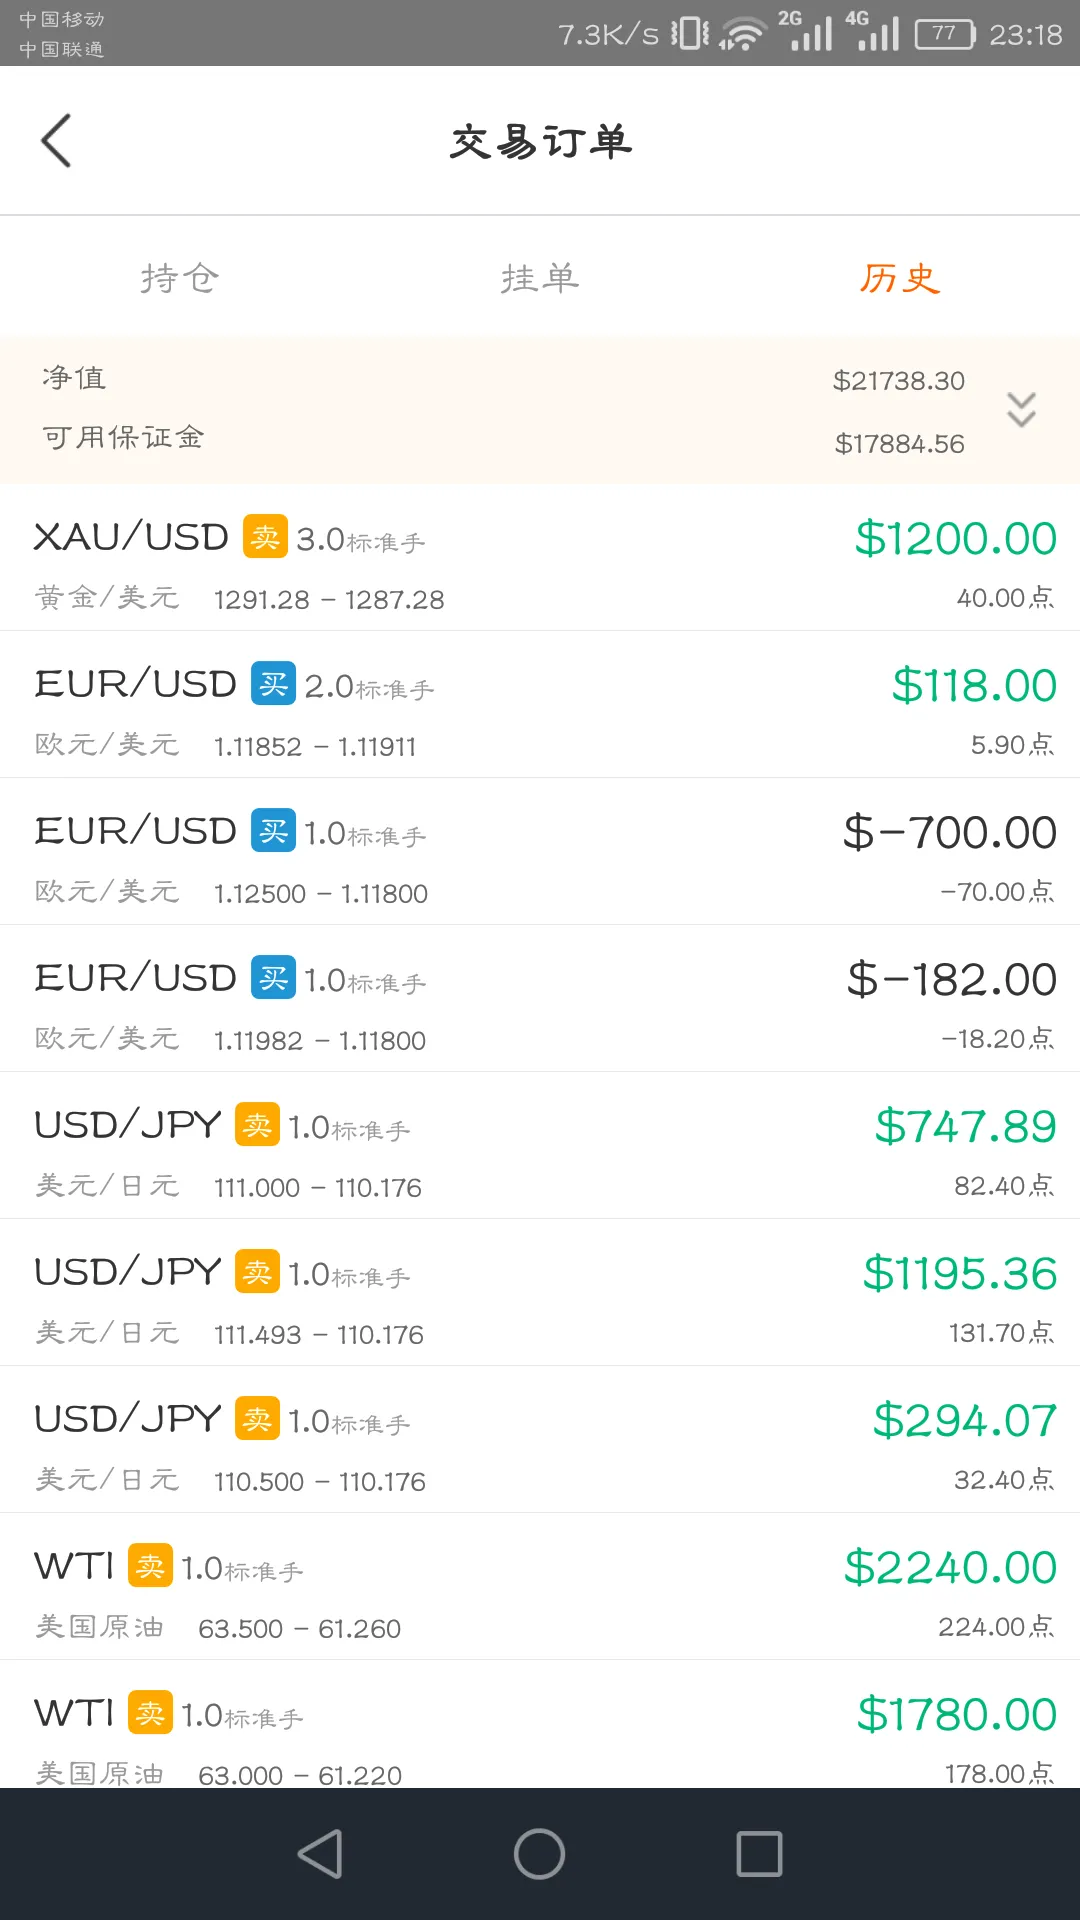Tap the 买 badge on EUR/USD 2.0 lot order

pyautogui.click(x=273, y=684)
